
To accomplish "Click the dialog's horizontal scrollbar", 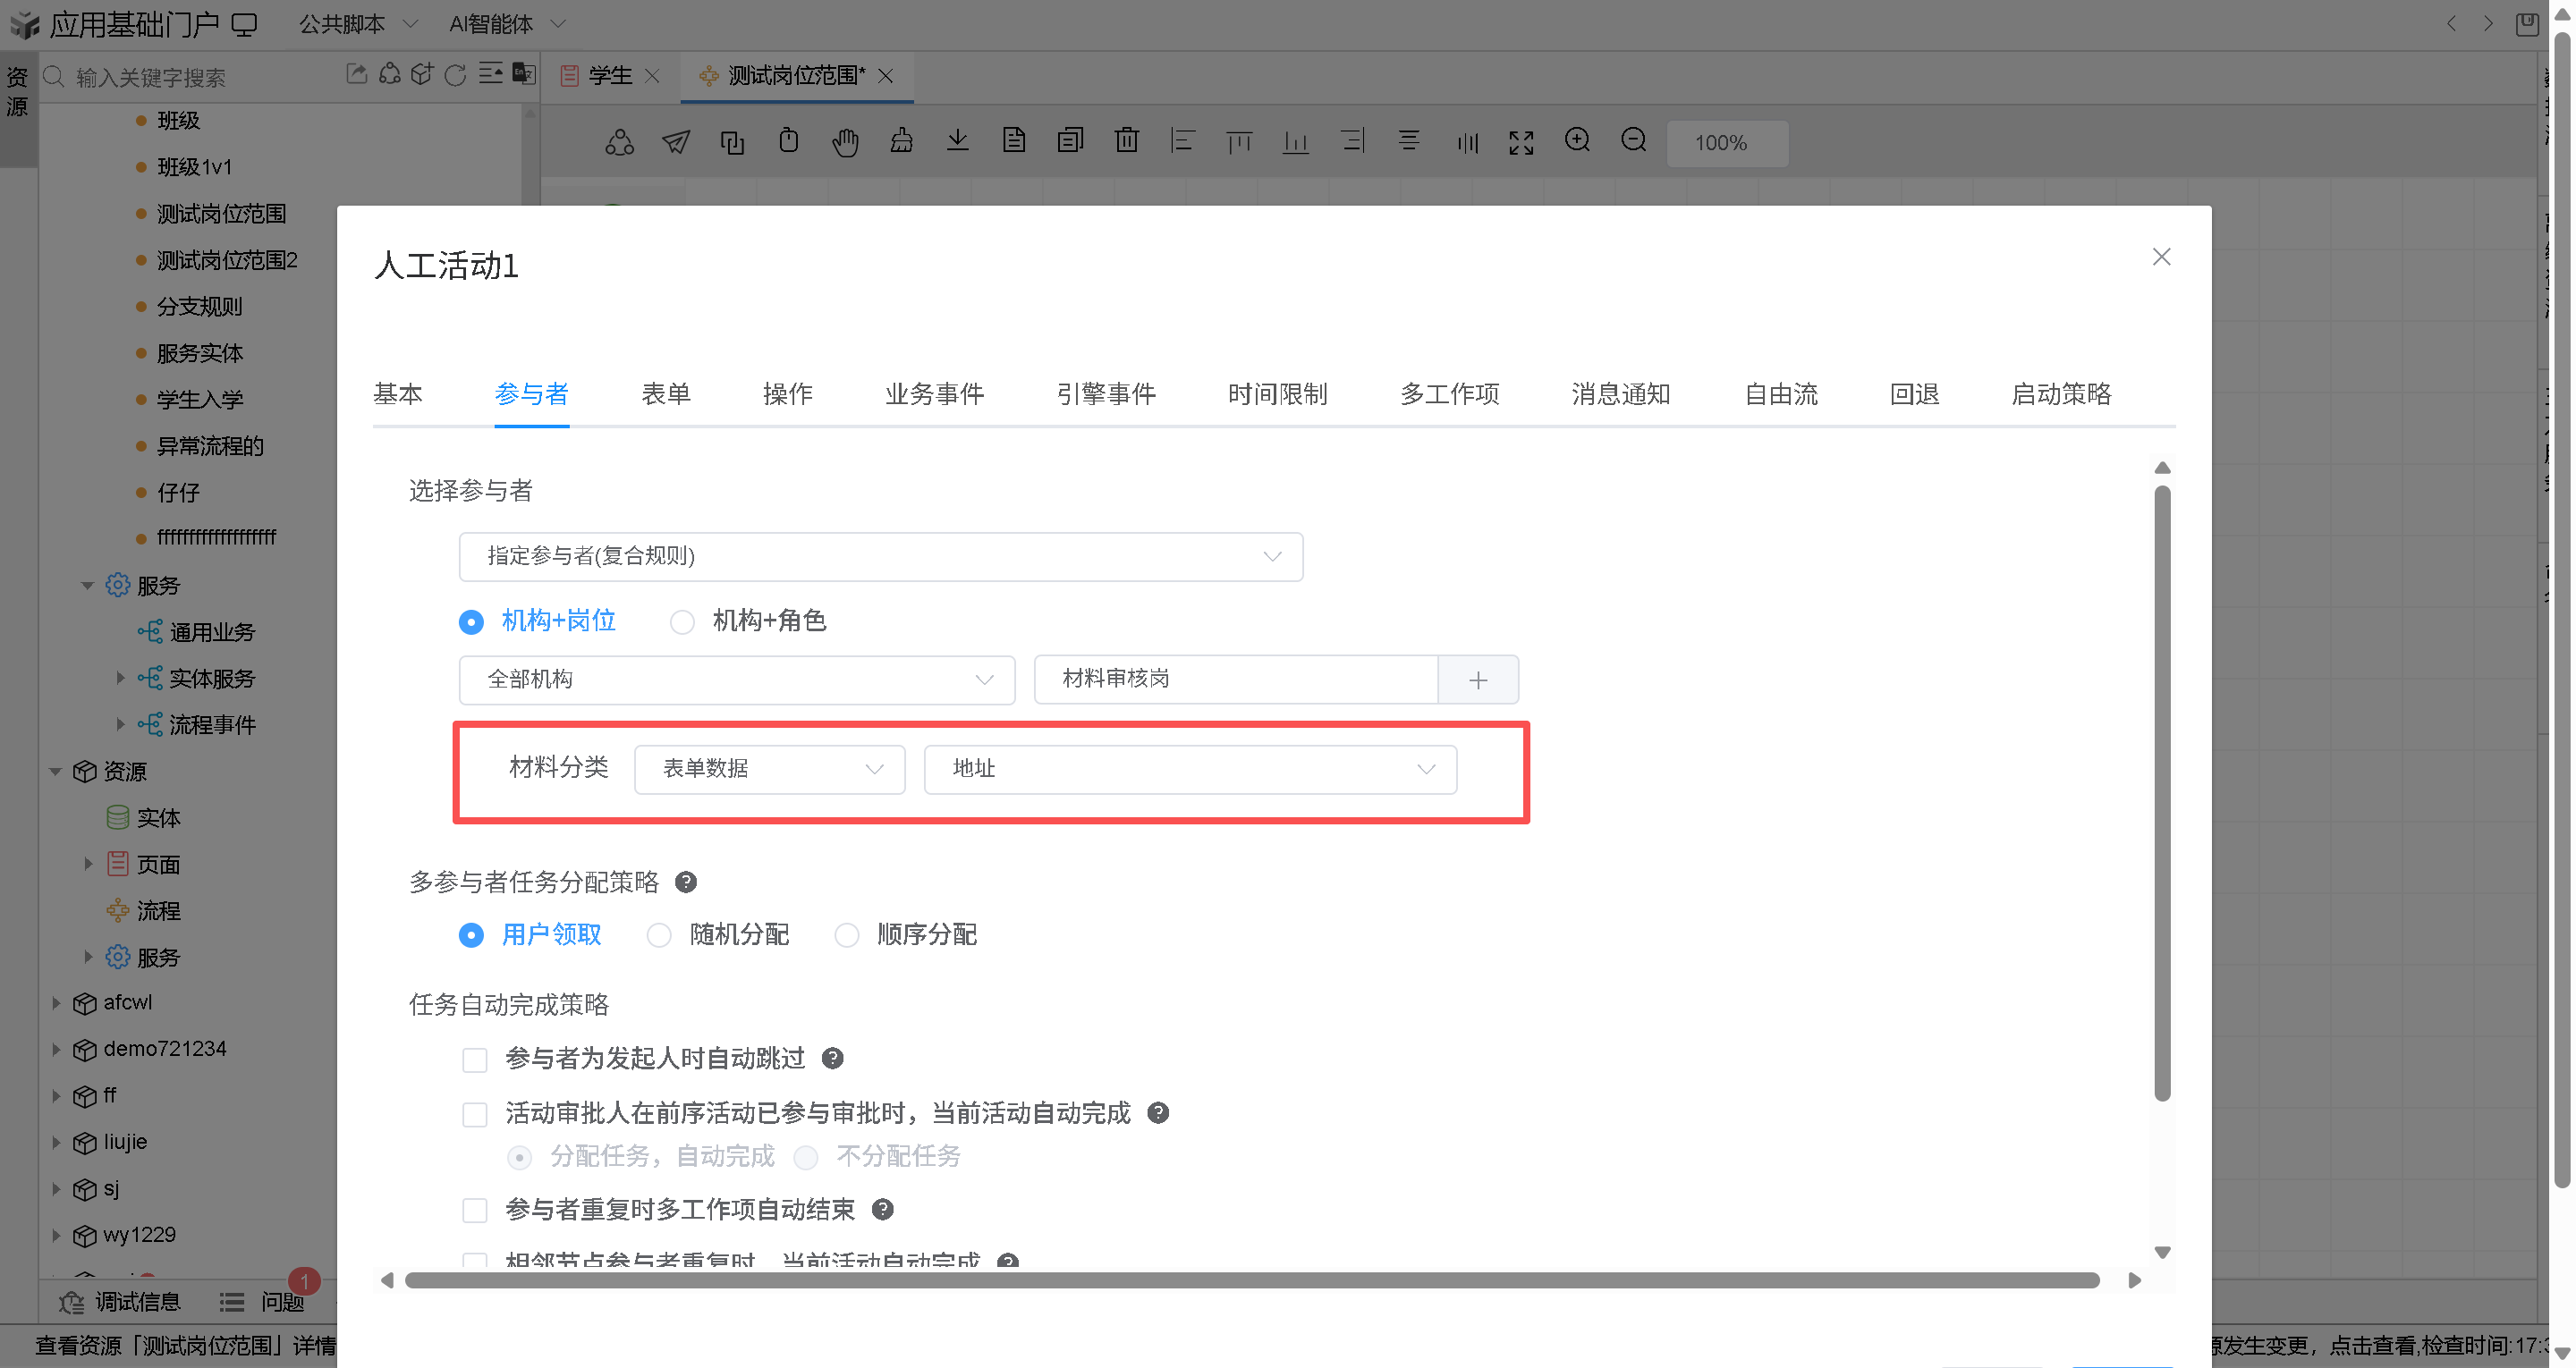I will pos(1250,1281).
